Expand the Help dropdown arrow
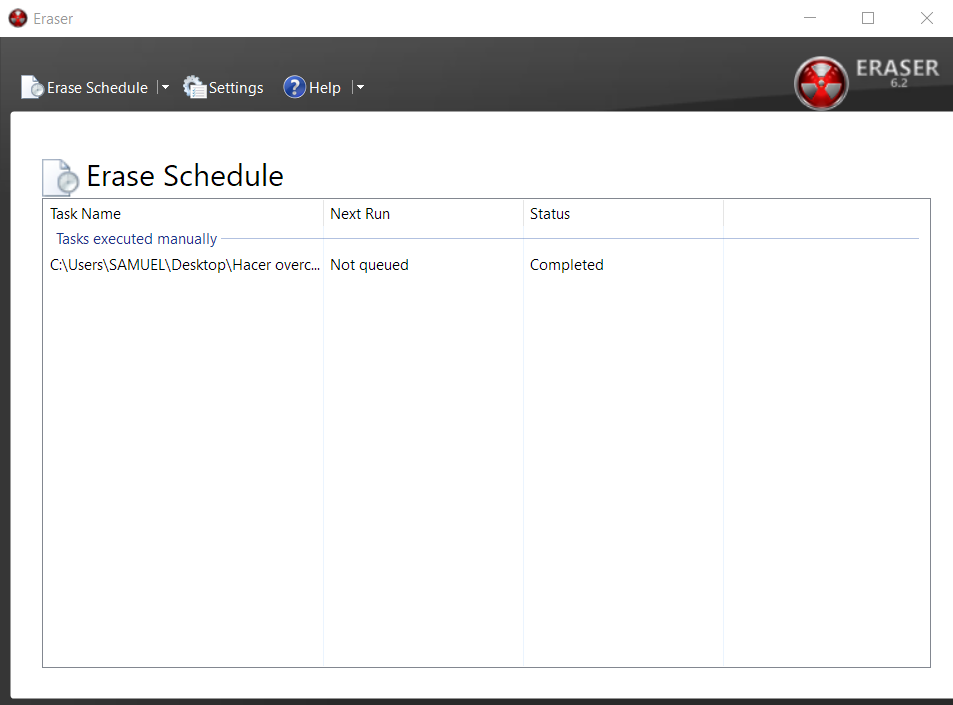Image resolution: width=953 pixels, height=705 pixels. pos(360,88)
